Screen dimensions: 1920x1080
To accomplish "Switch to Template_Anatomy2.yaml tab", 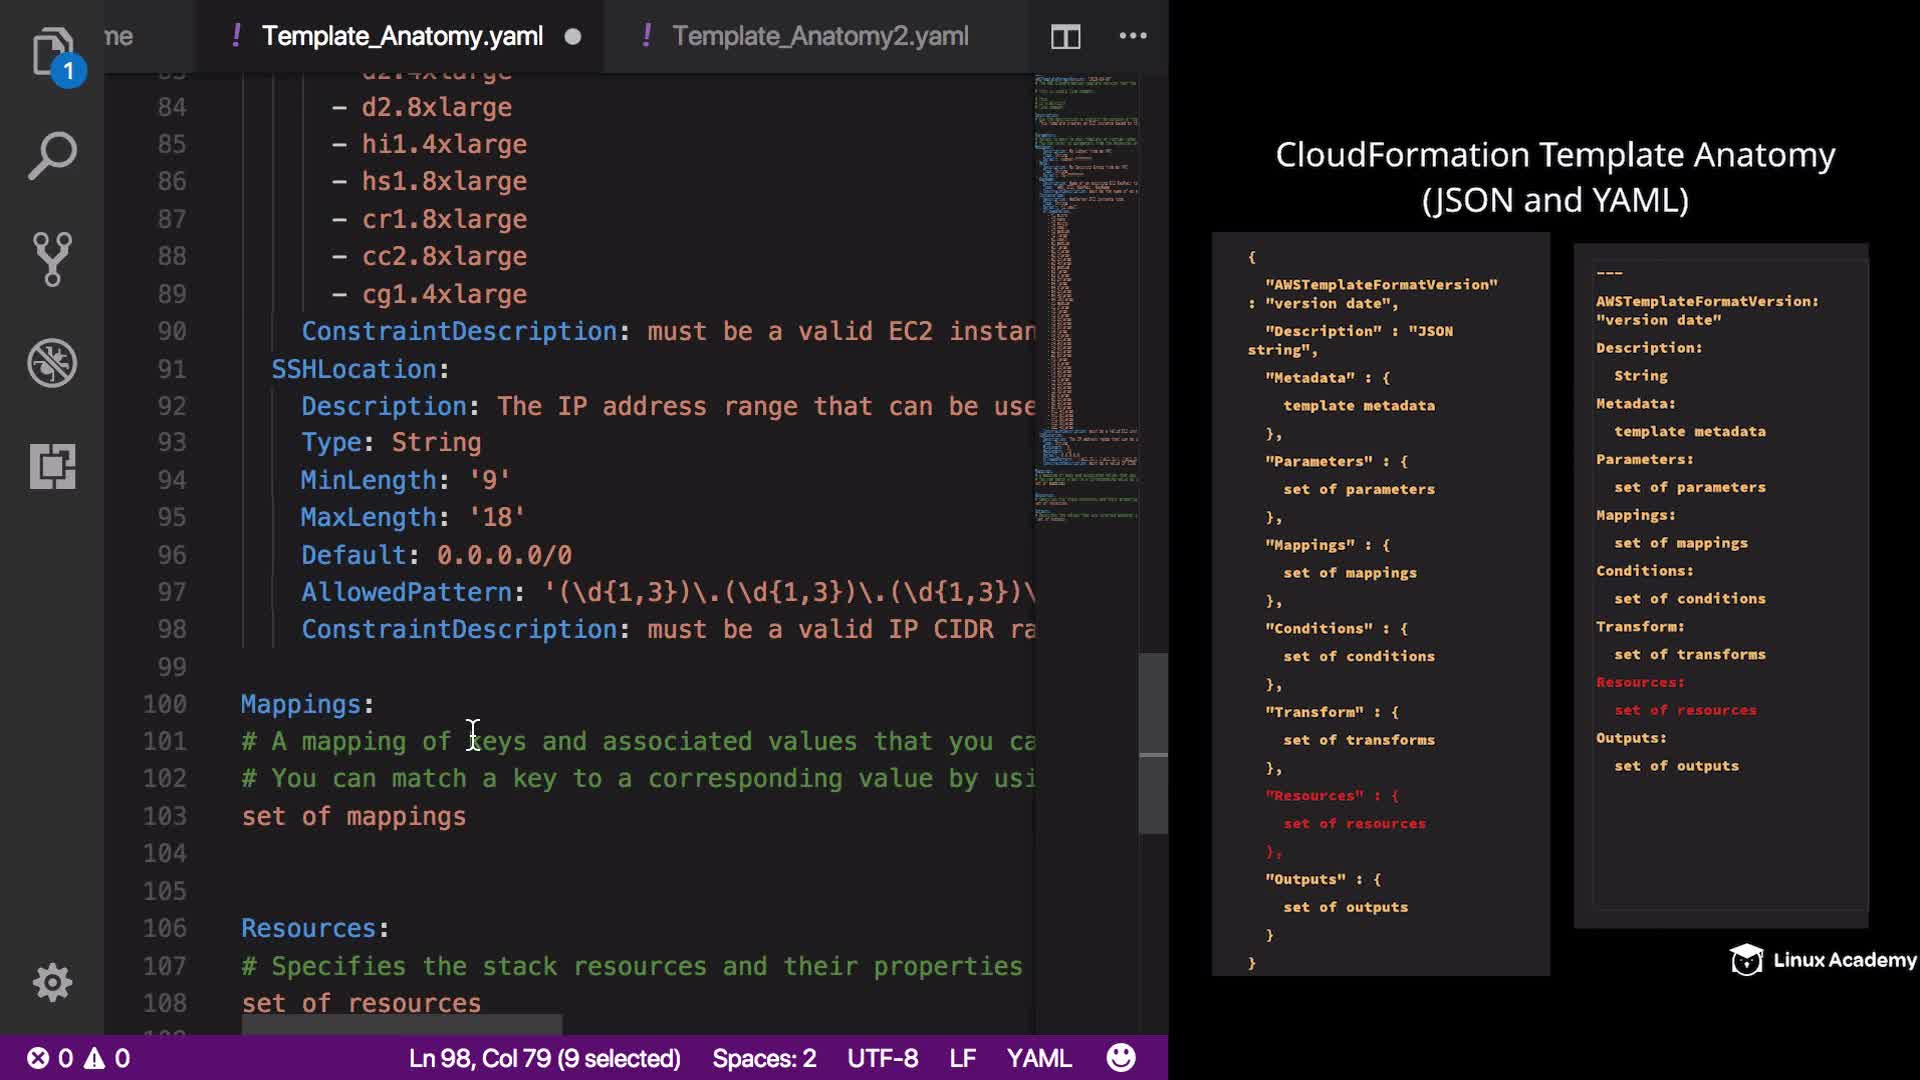I will coord(819,36).
